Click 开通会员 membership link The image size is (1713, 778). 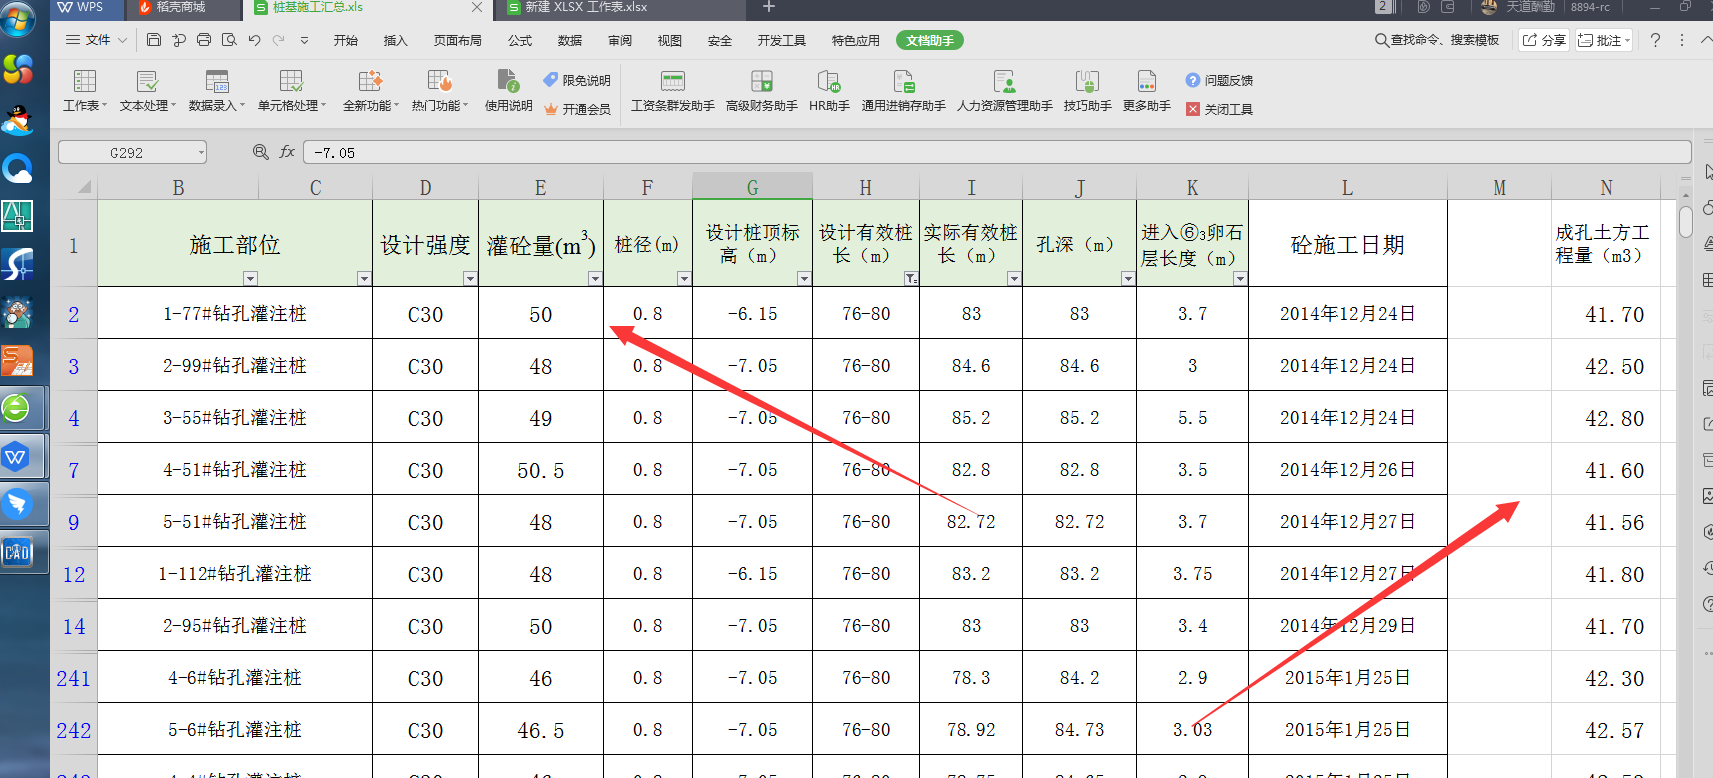[x=577, y=109]
